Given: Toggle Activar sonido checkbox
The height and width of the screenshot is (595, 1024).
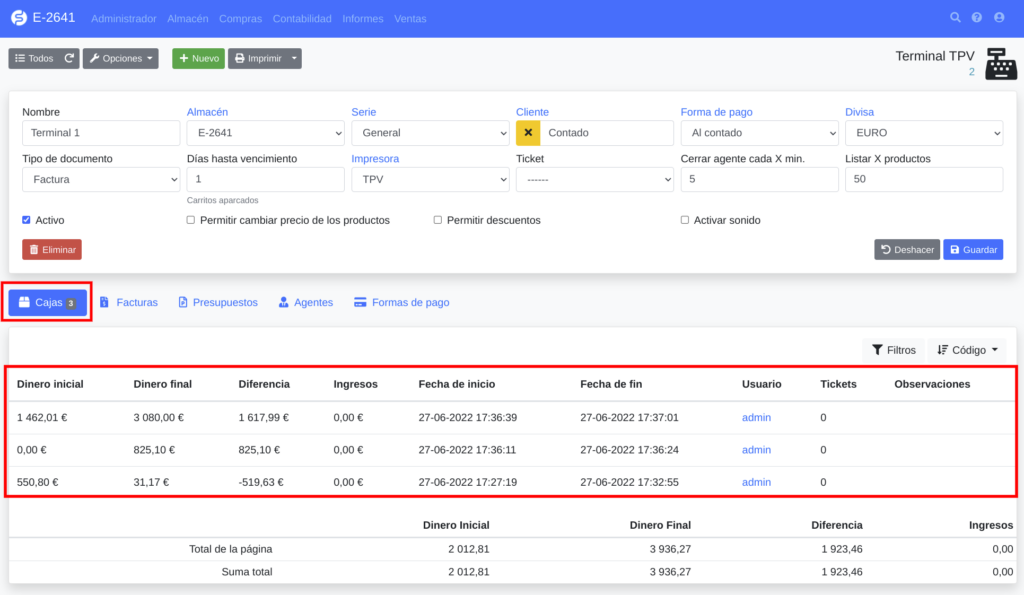Looking at the screenshot, I should pyautogui.click(x=685, y=220).
